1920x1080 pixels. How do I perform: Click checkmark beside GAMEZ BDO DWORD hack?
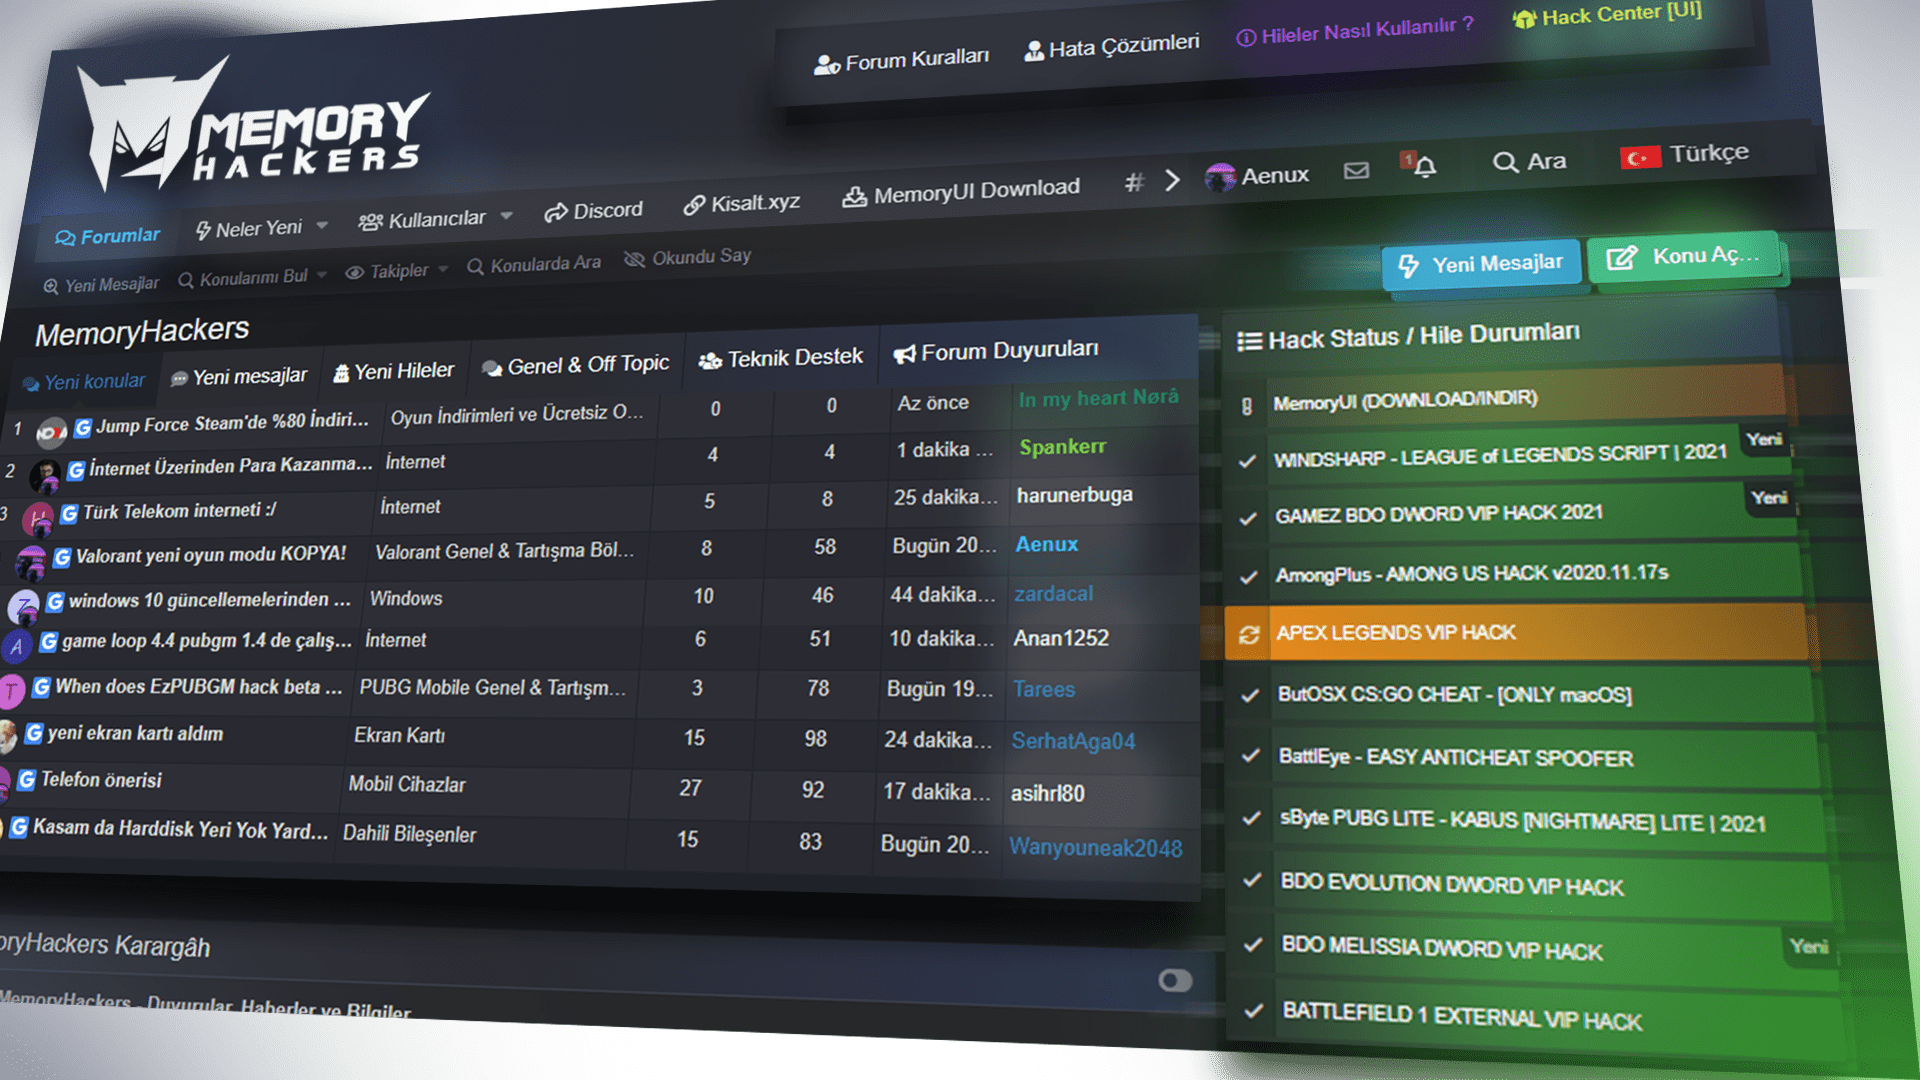(1248, 518)
